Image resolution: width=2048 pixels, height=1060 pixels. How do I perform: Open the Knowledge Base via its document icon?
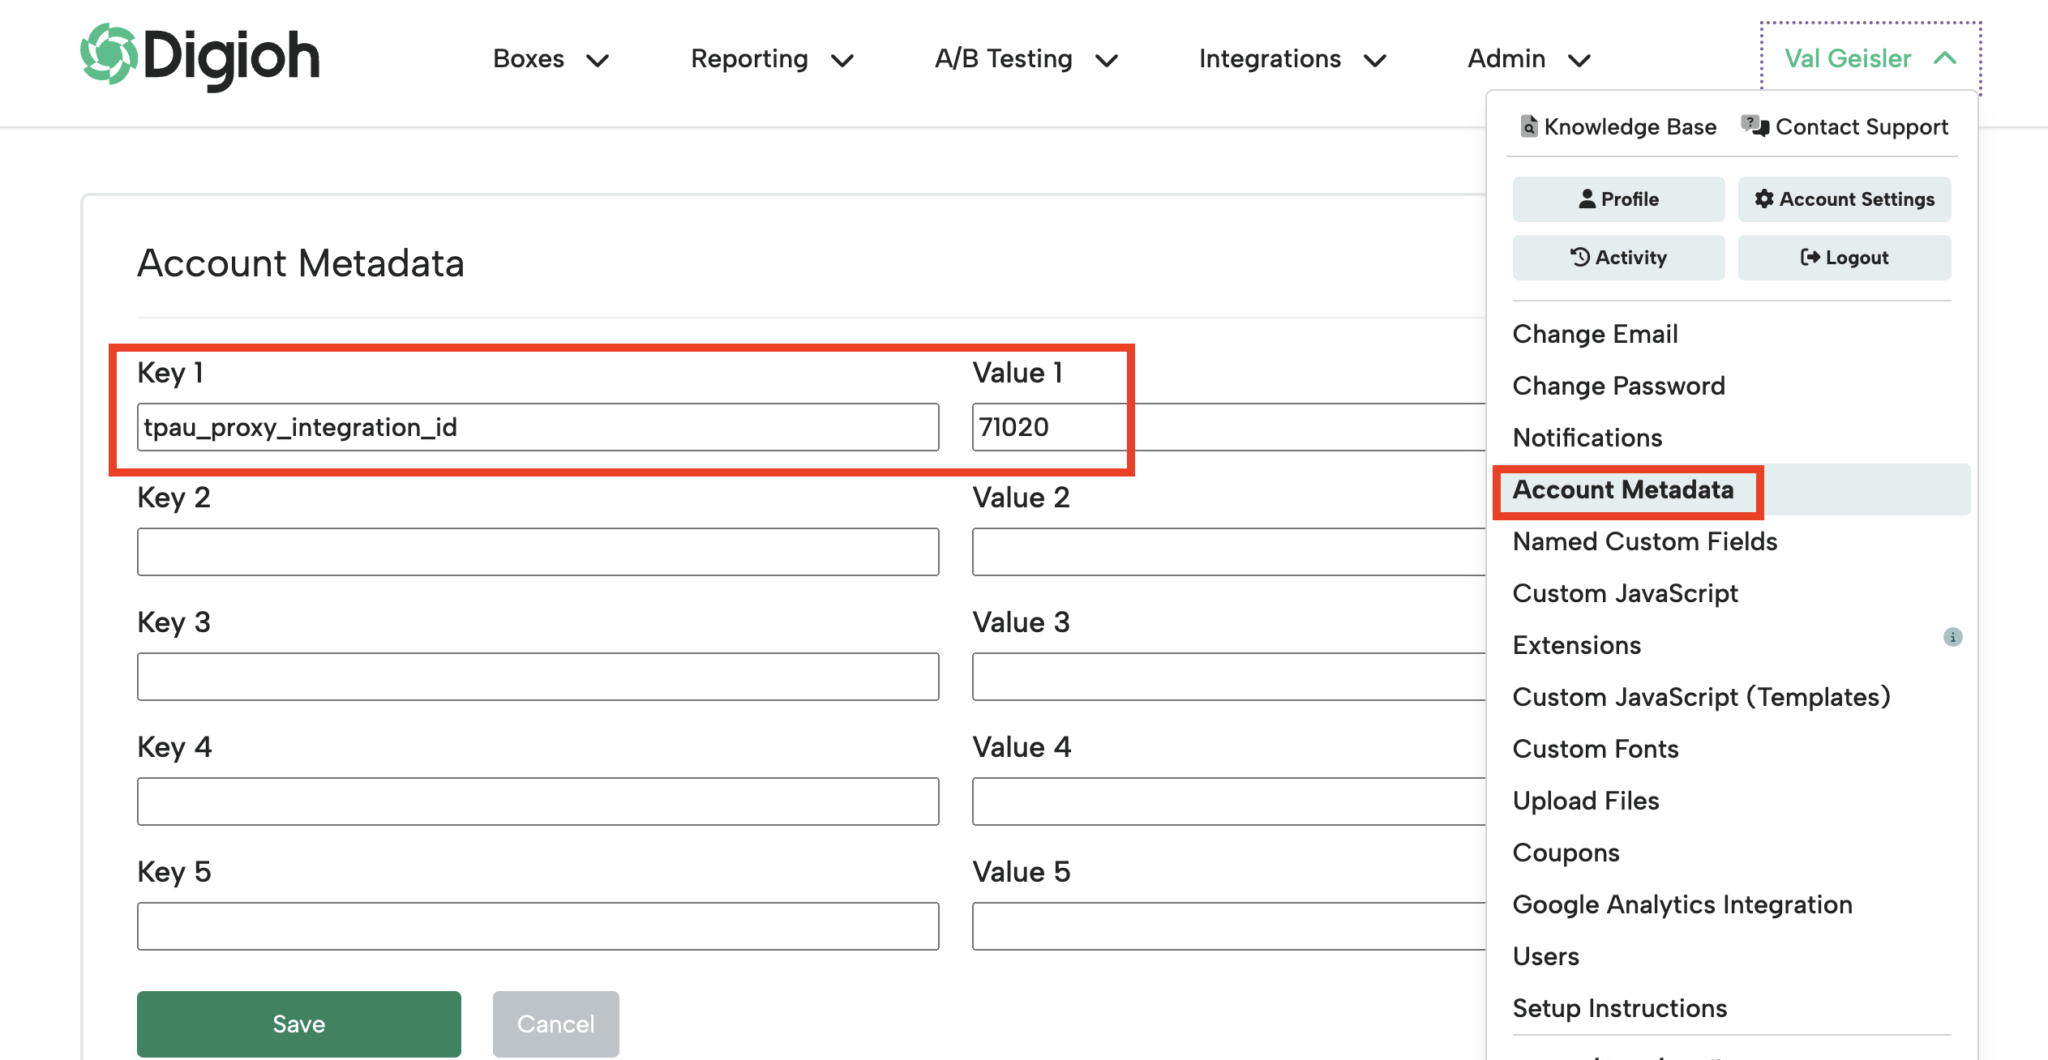[1529, 126]
